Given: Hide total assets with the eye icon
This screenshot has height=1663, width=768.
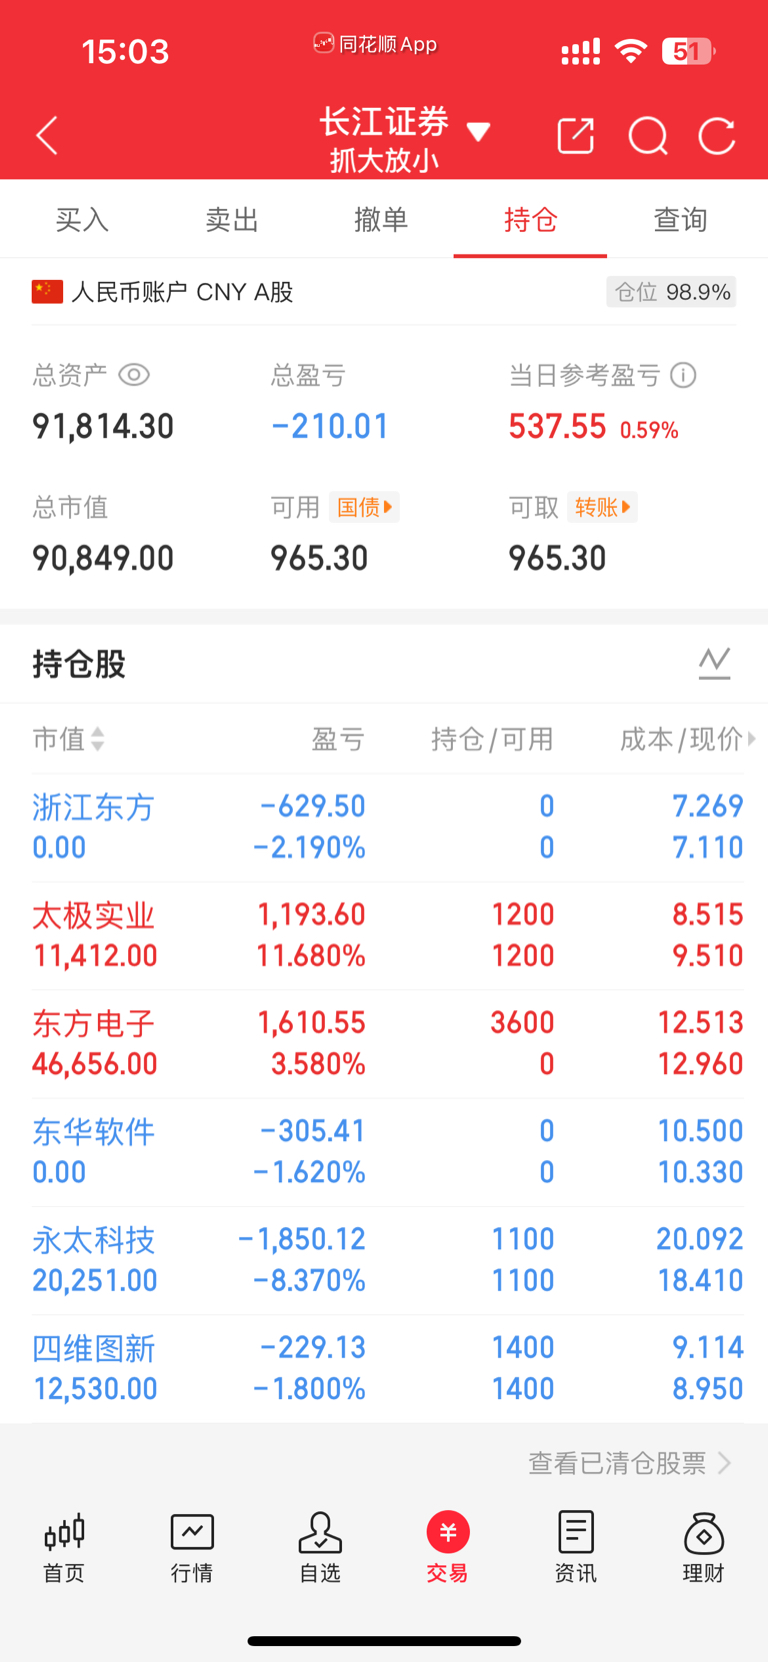Looking at the screenshot, I should click(134, 375).
